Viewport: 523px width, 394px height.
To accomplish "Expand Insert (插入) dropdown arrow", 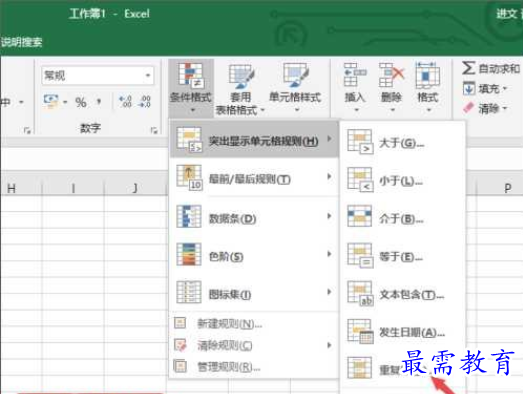I will click(356, 110).
